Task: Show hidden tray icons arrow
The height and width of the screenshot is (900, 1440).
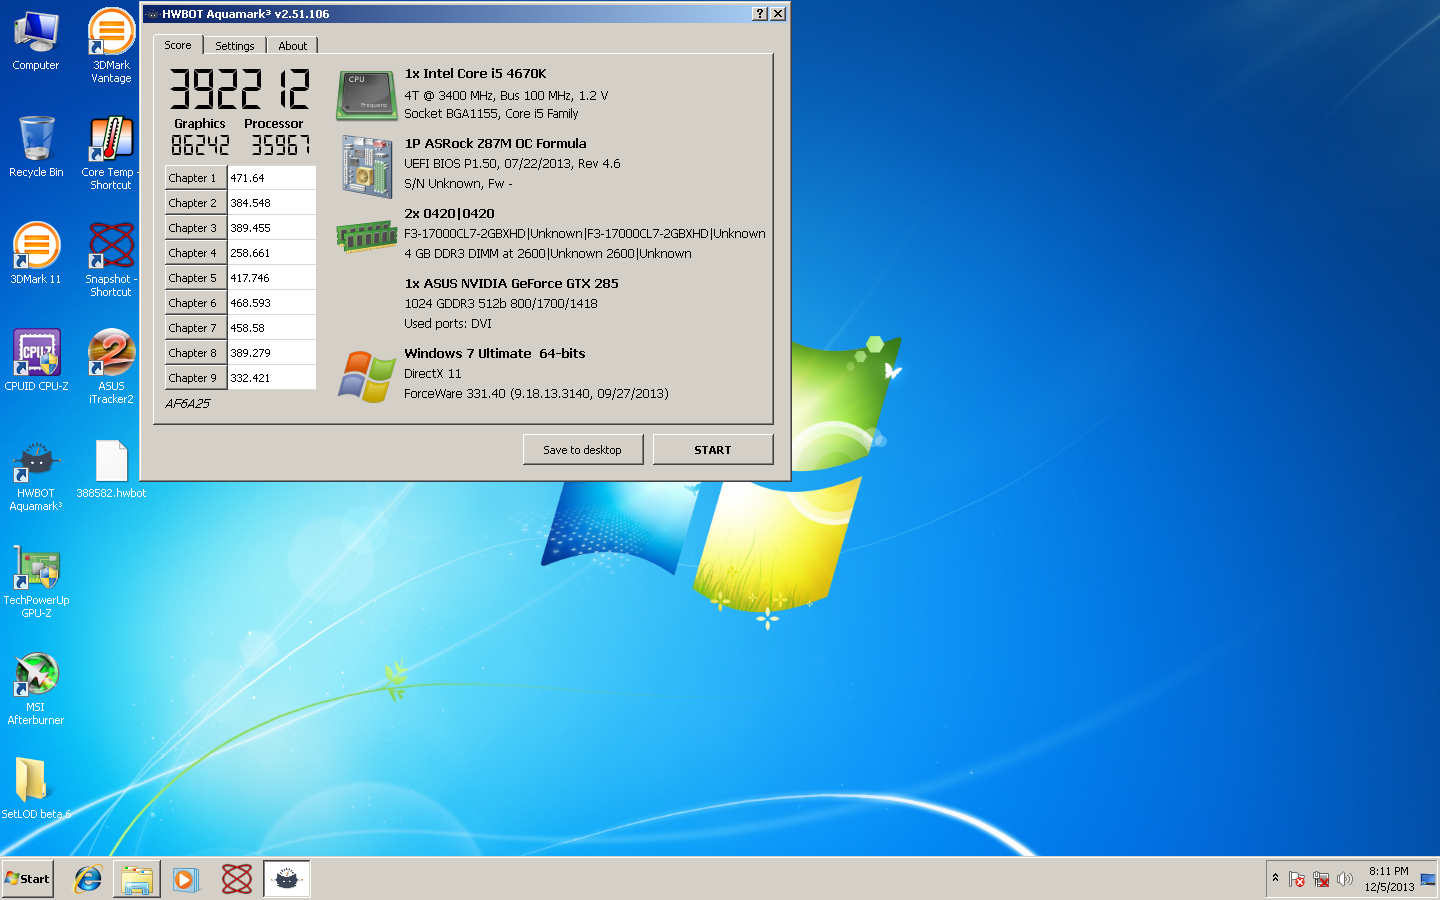Action: (1275, 878)
